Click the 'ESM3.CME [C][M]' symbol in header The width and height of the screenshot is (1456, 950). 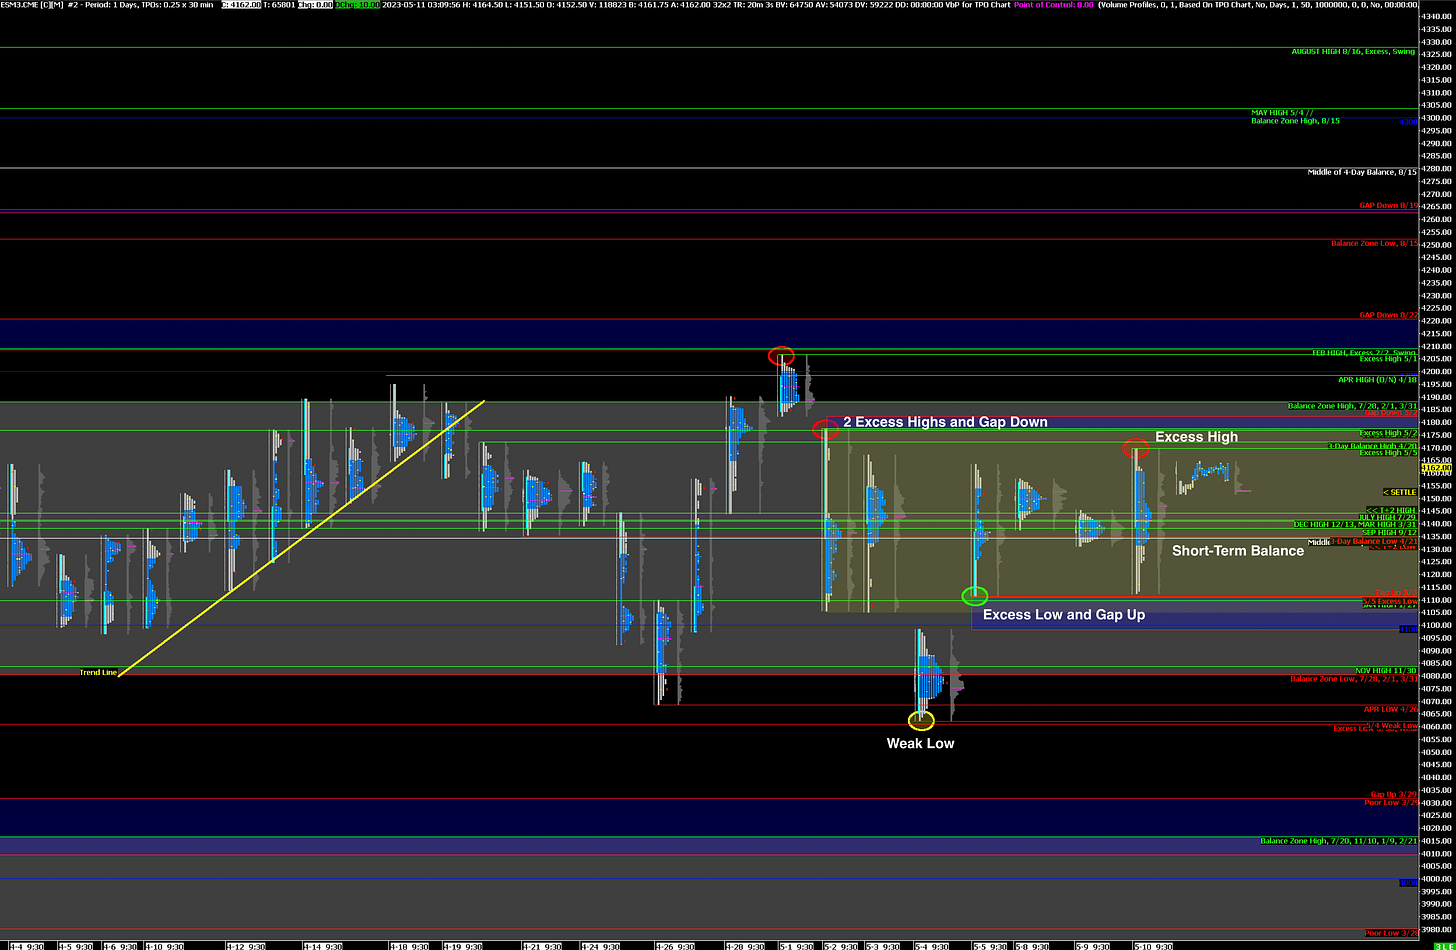tap(32, 5)
